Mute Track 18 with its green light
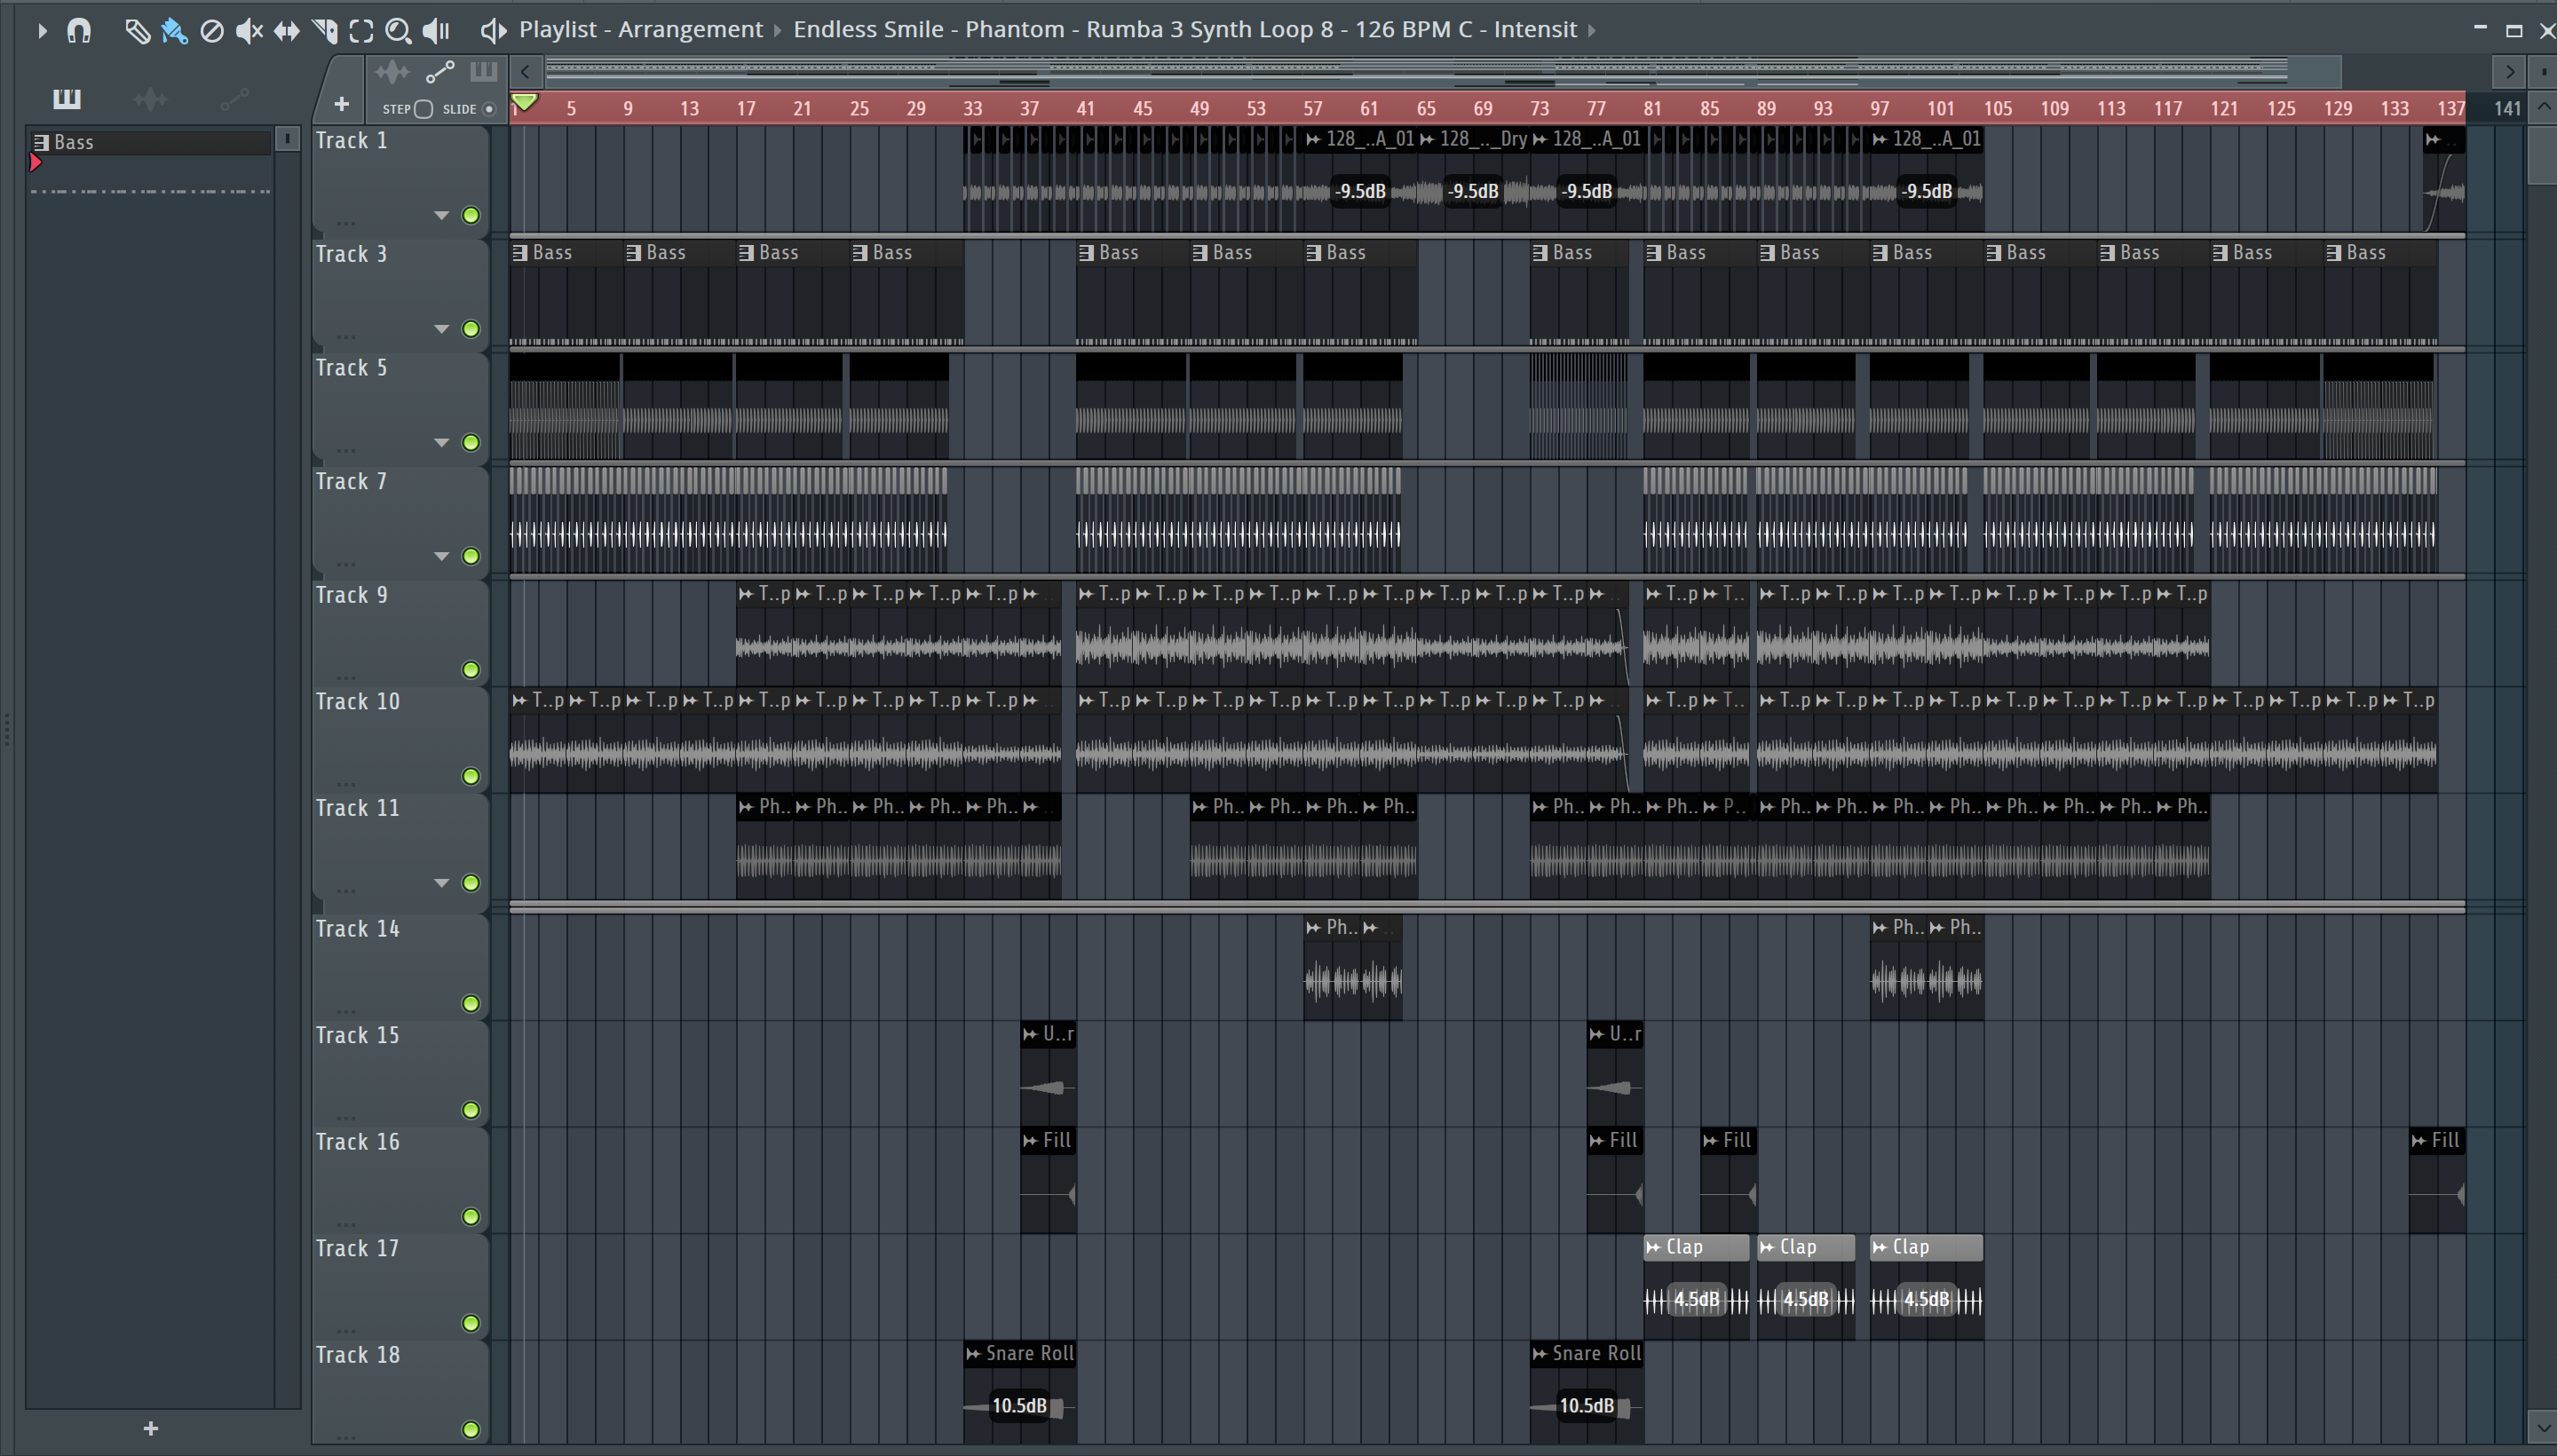The width and height of the screenshot is (2557, 1456). tap(471, 1429)
